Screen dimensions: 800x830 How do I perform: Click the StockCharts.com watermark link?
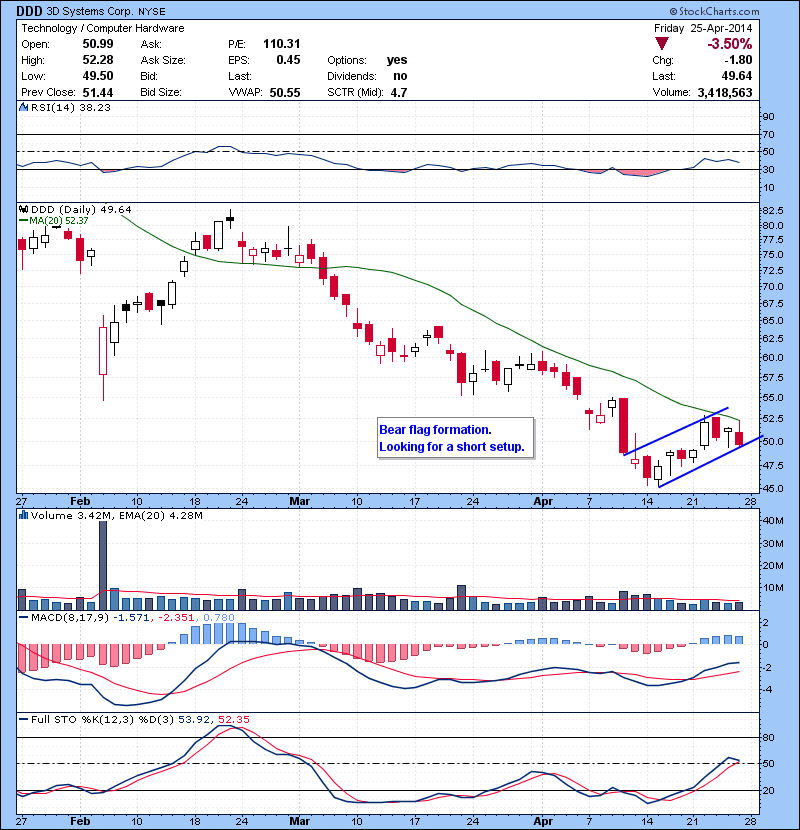pos(714,11)
